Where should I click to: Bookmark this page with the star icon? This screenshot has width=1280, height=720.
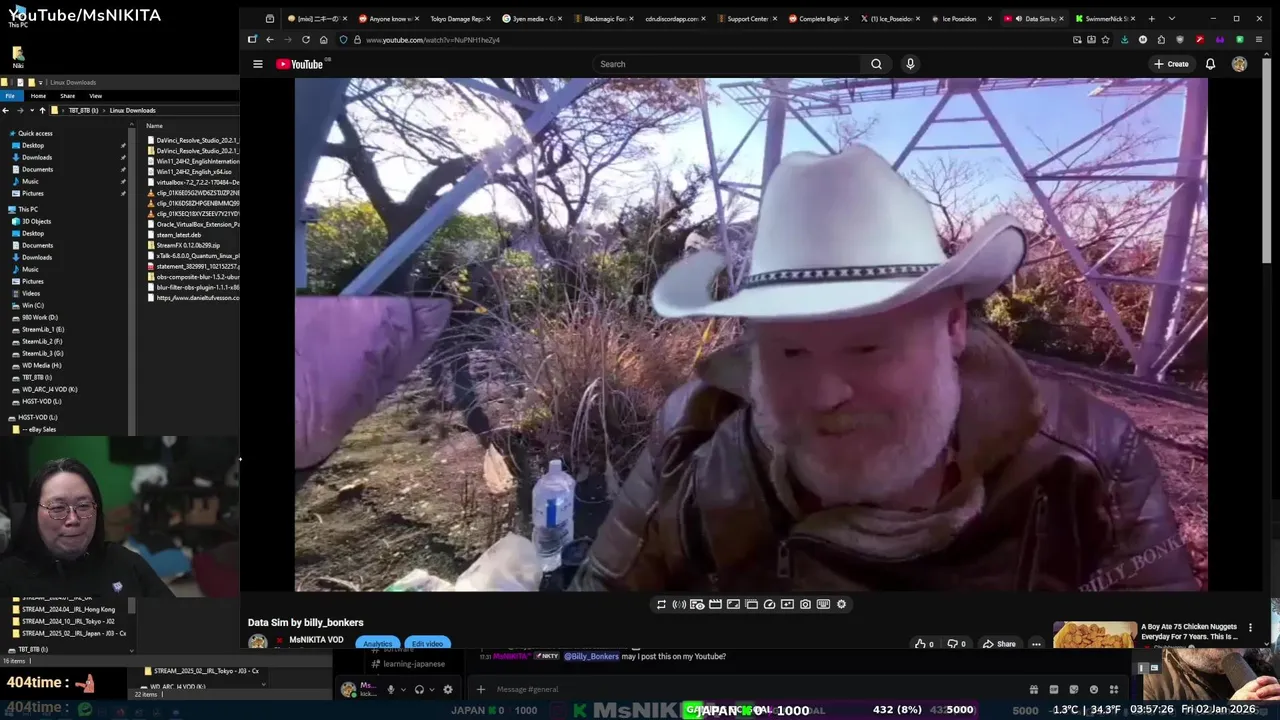1105,39
